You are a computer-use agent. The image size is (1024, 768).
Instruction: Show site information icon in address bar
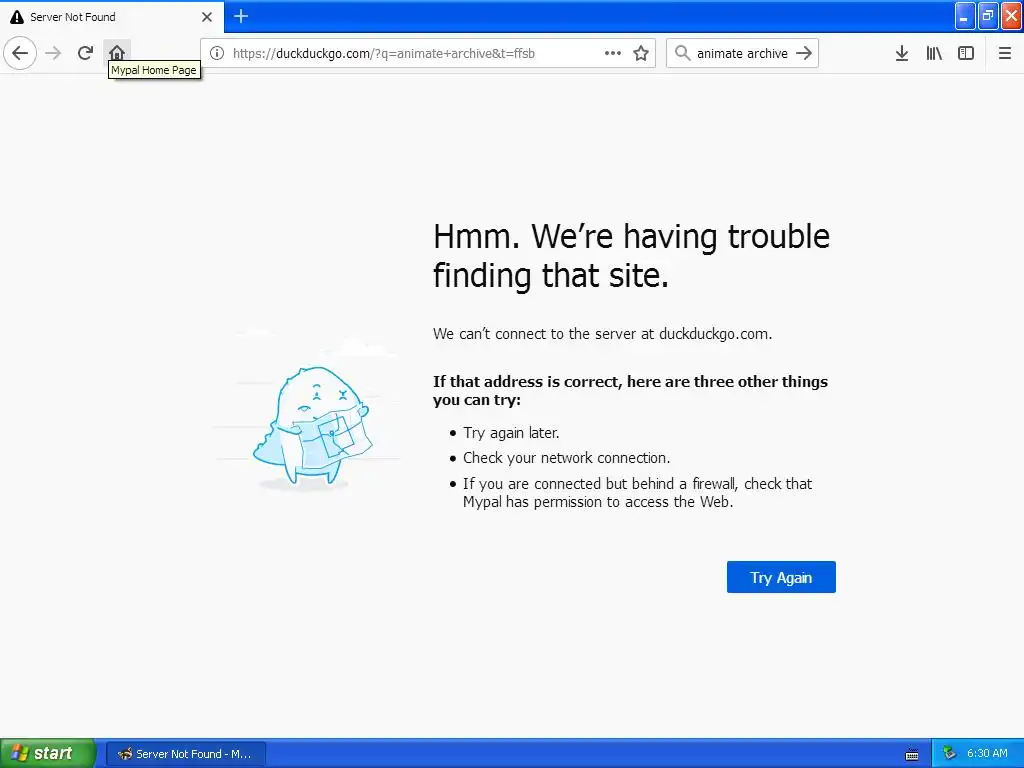pyautogui.click(x=217, y=54)
